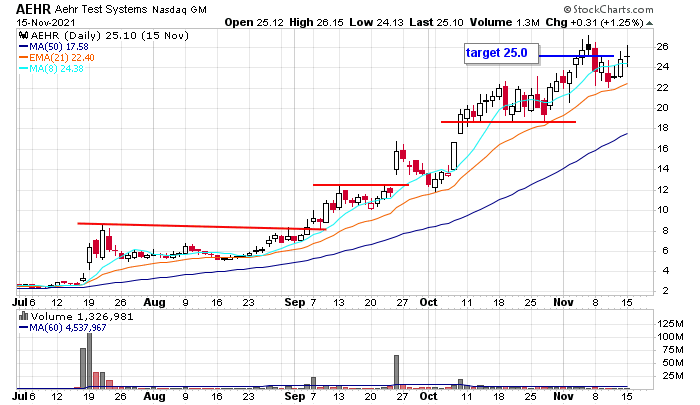
Task: Click the 18 price axis label
Action: pos(662,128)
